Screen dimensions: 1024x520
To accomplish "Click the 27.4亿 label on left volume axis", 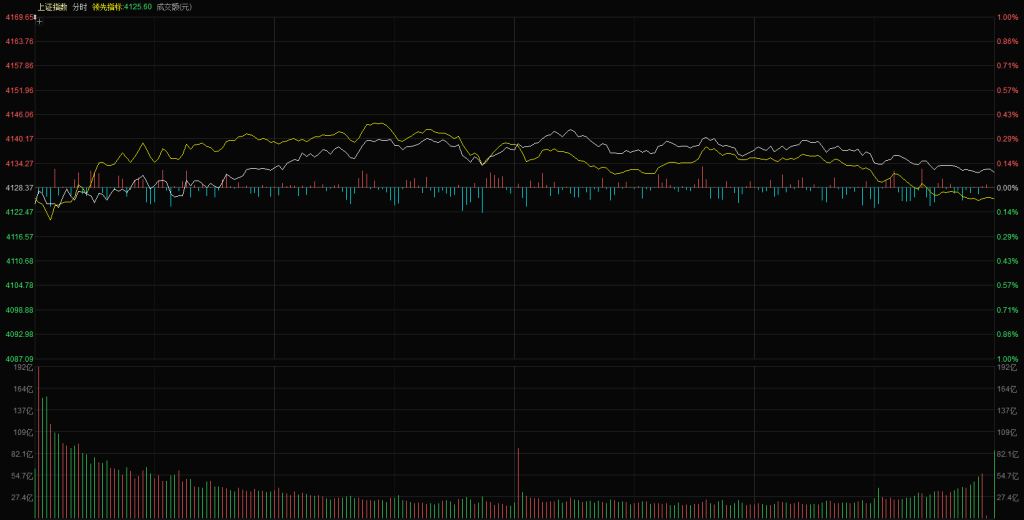I will tap(23, 497).
